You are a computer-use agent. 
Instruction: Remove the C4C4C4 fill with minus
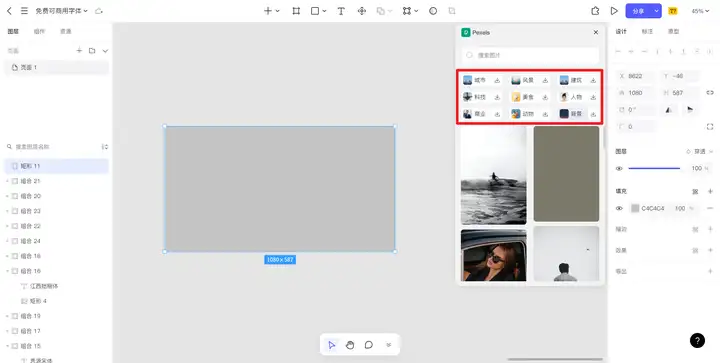point(710,208)
